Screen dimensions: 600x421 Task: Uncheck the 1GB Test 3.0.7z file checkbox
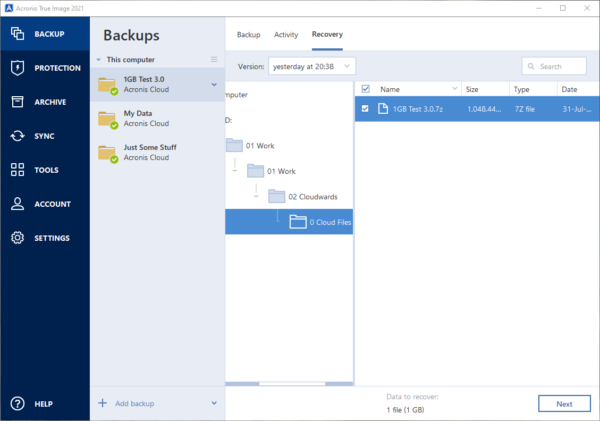(x=365, y=109)
